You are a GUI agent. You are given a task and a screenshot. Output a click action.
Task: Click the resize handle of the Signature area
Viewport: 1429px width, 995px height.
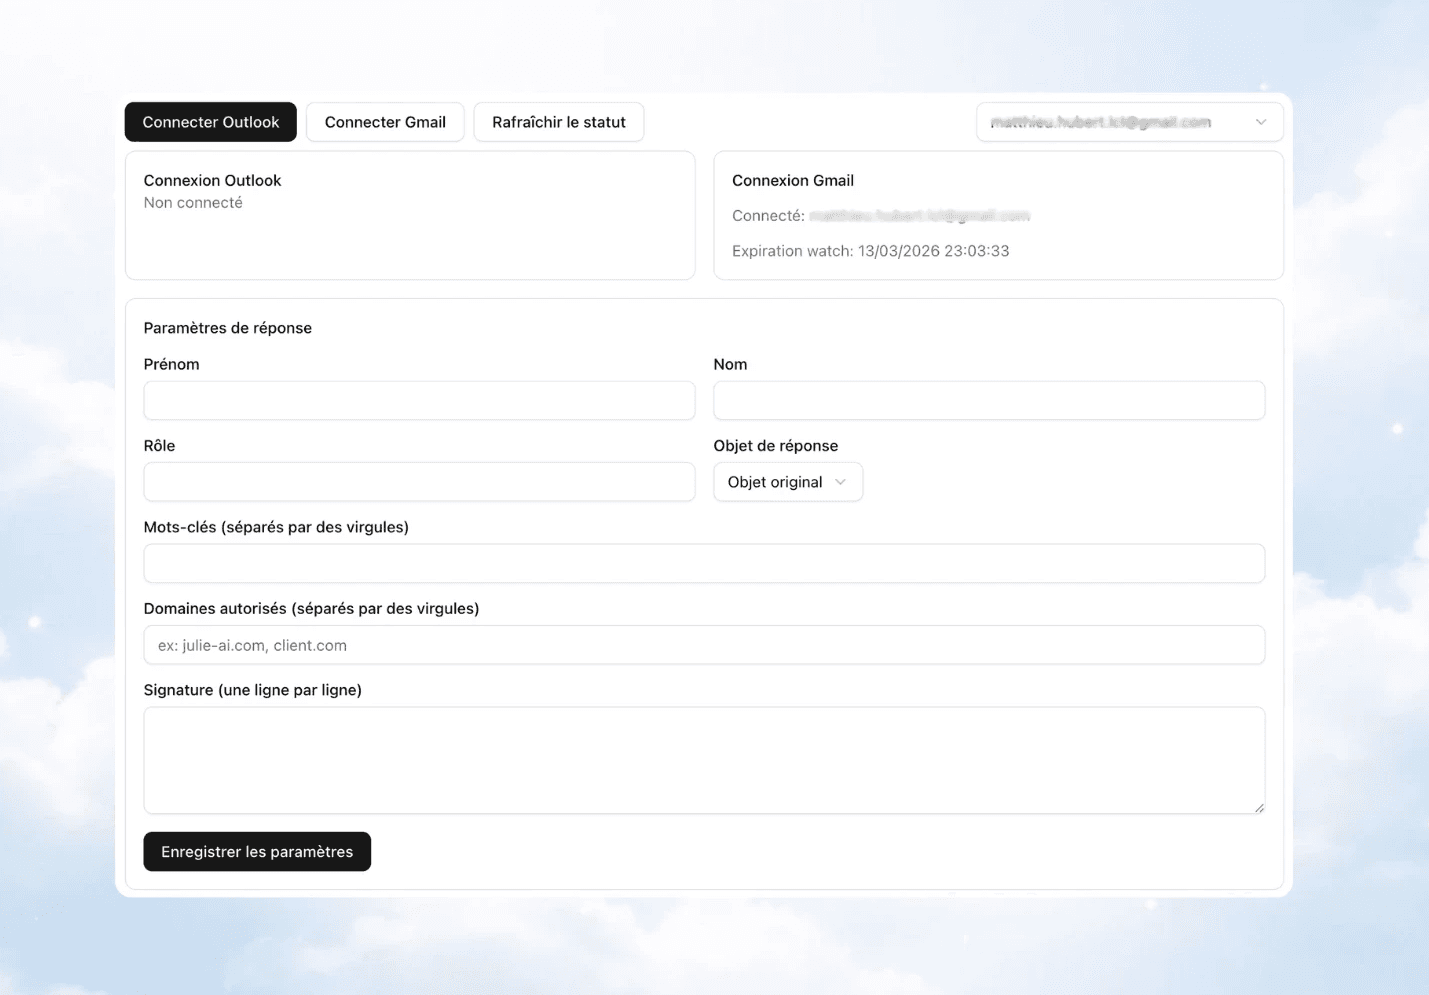pyautogui.click(x=1261, y=808)
